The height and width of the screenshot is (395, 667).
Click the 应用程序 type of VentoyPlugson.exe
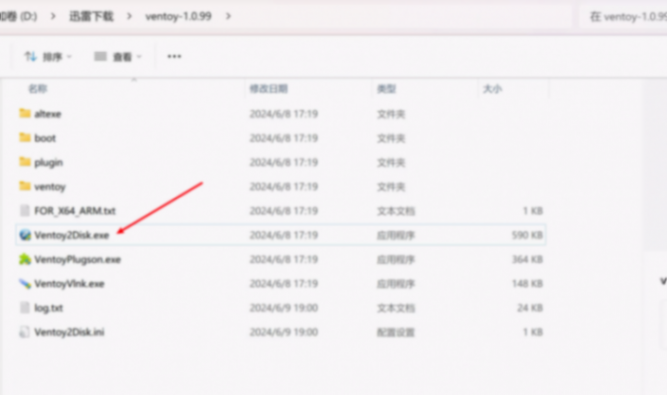point(396,259)
